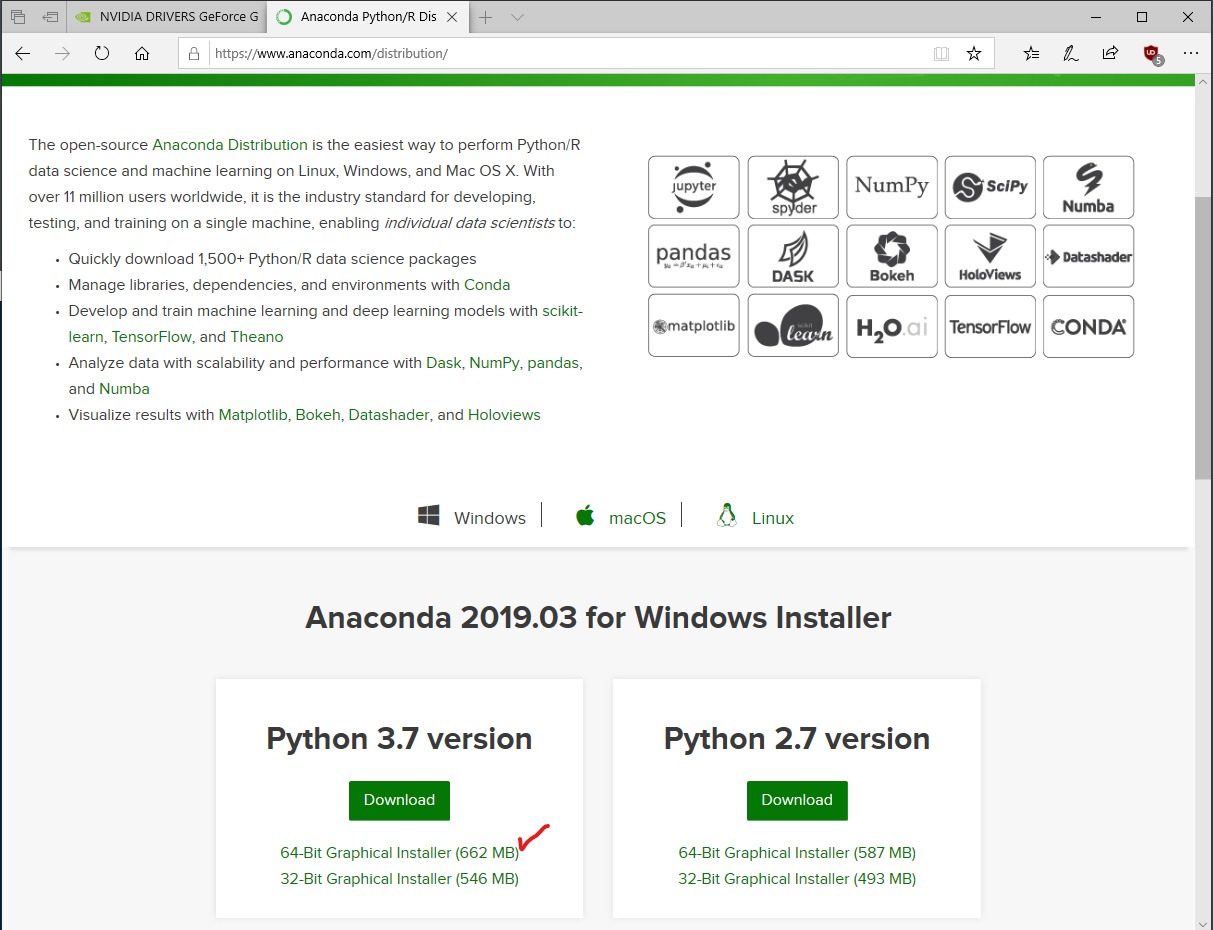Download the Python 3.7 version
This screenshot has height=930, width=1213.
point(399,800)
